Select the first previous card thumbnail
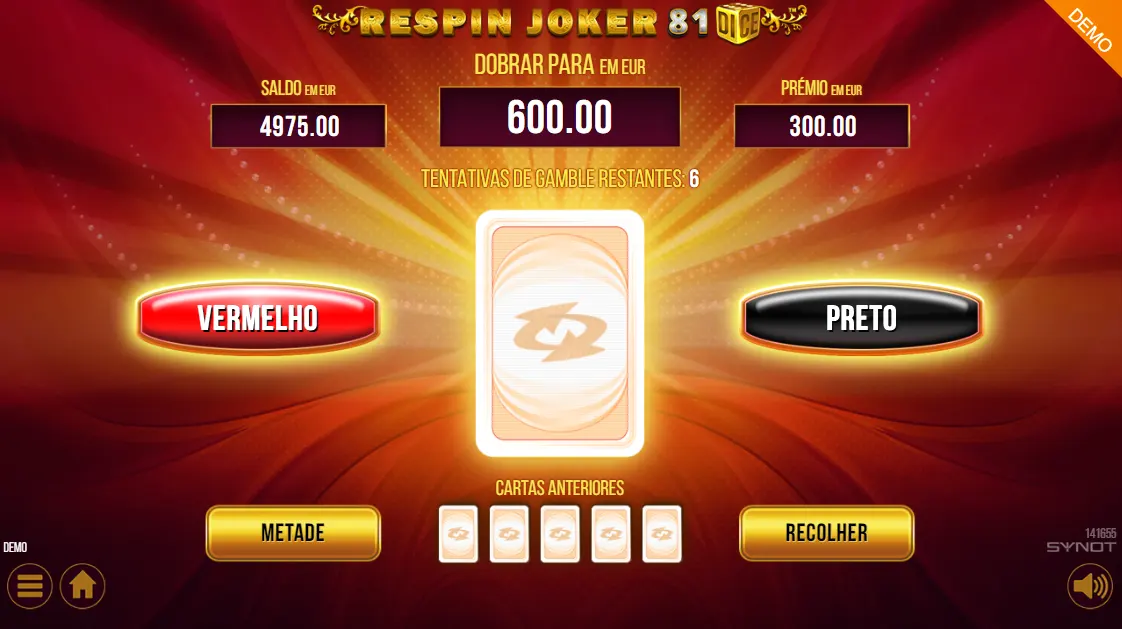 click(458, 534)
